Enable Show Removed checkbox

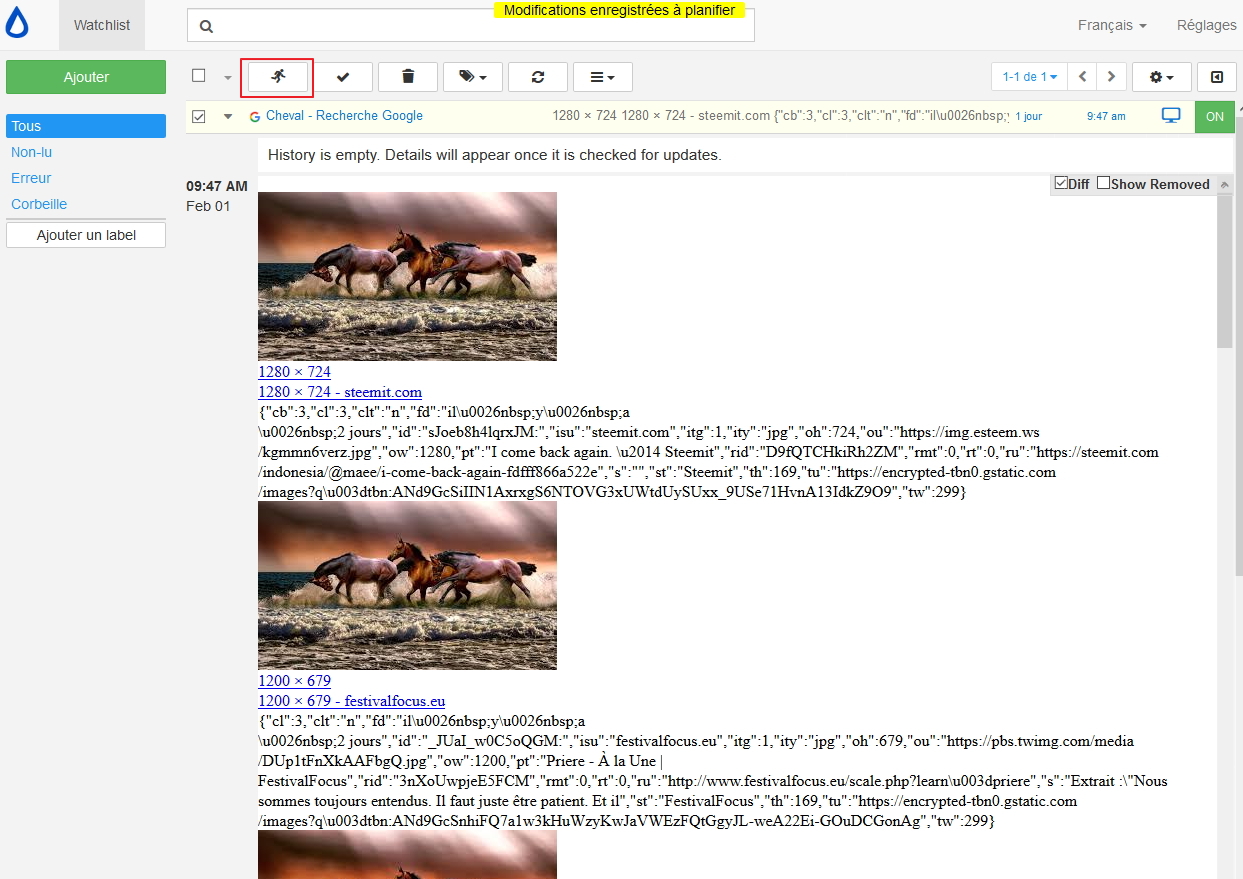click(x=1103, y=183)
